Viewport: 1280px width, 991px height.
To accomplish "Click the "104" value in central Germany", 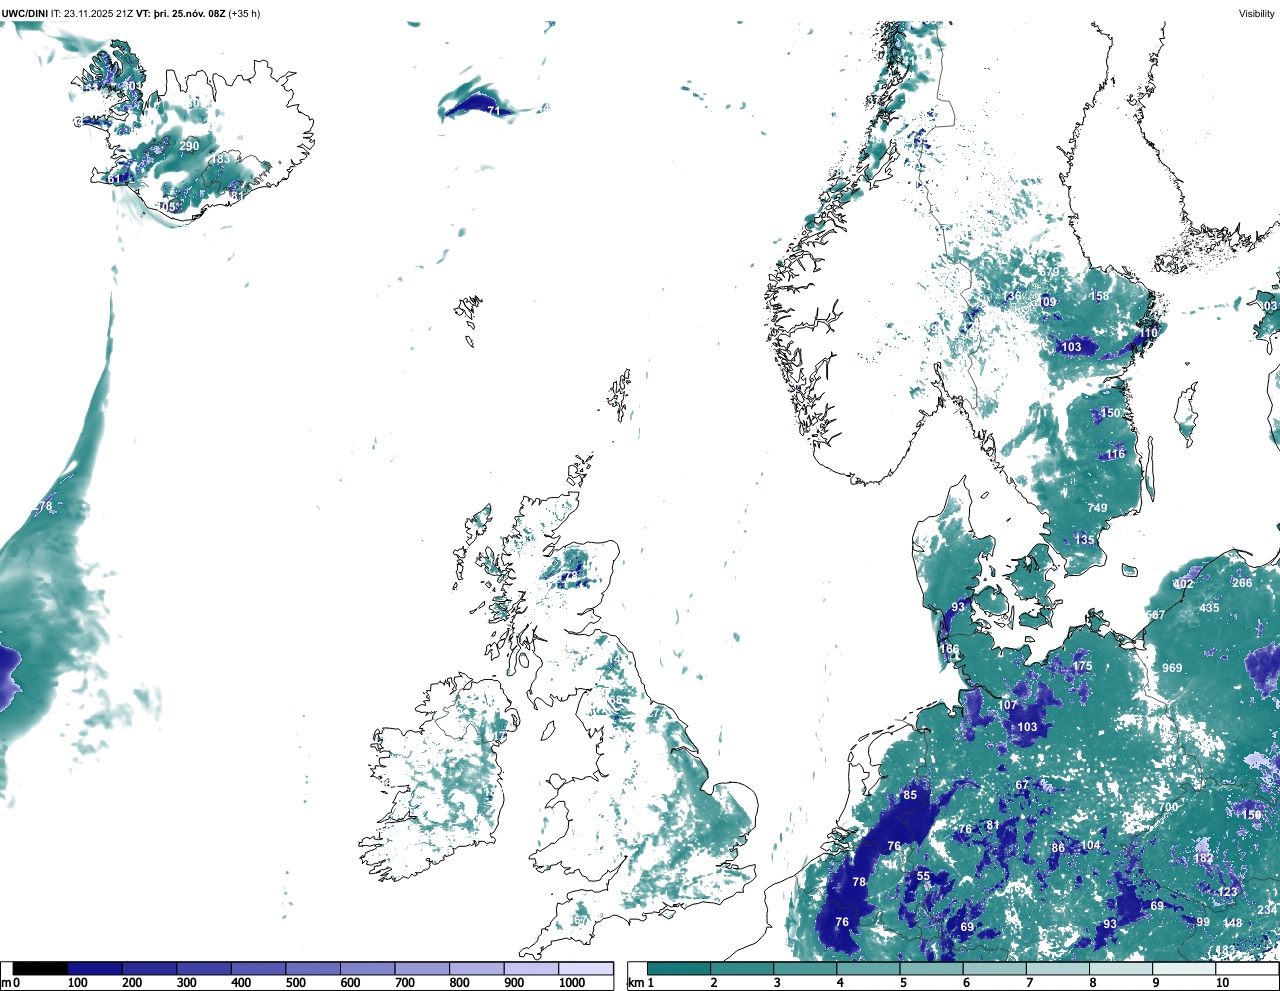I will pyautogui.click(x=1090, y=845).
